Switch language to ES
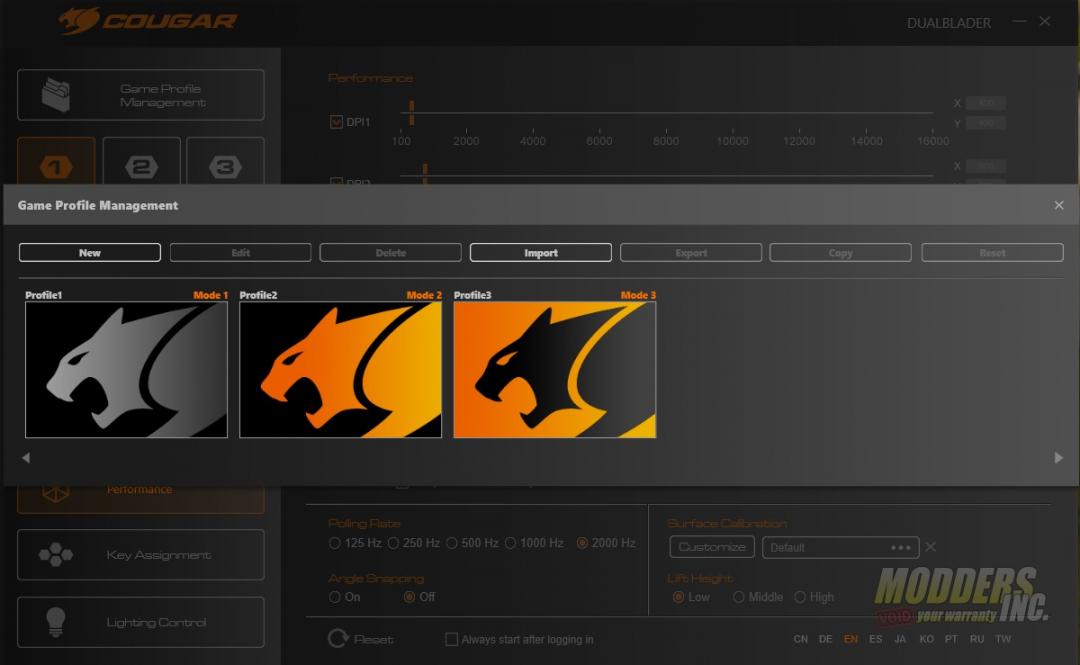The height and width of the screenshot is (665, 1080). tap(875, 640)
